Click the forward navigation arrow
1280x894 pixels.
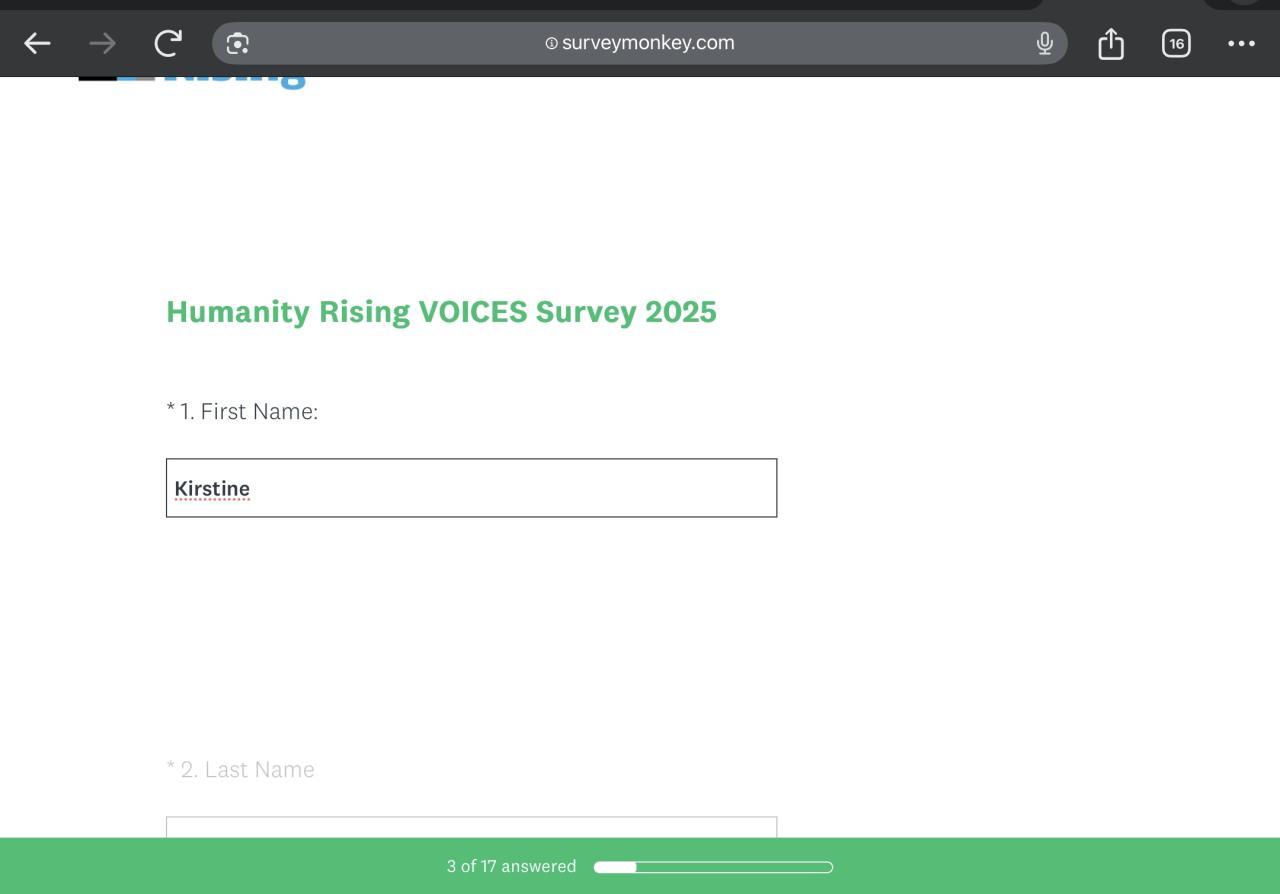(102, 43)
